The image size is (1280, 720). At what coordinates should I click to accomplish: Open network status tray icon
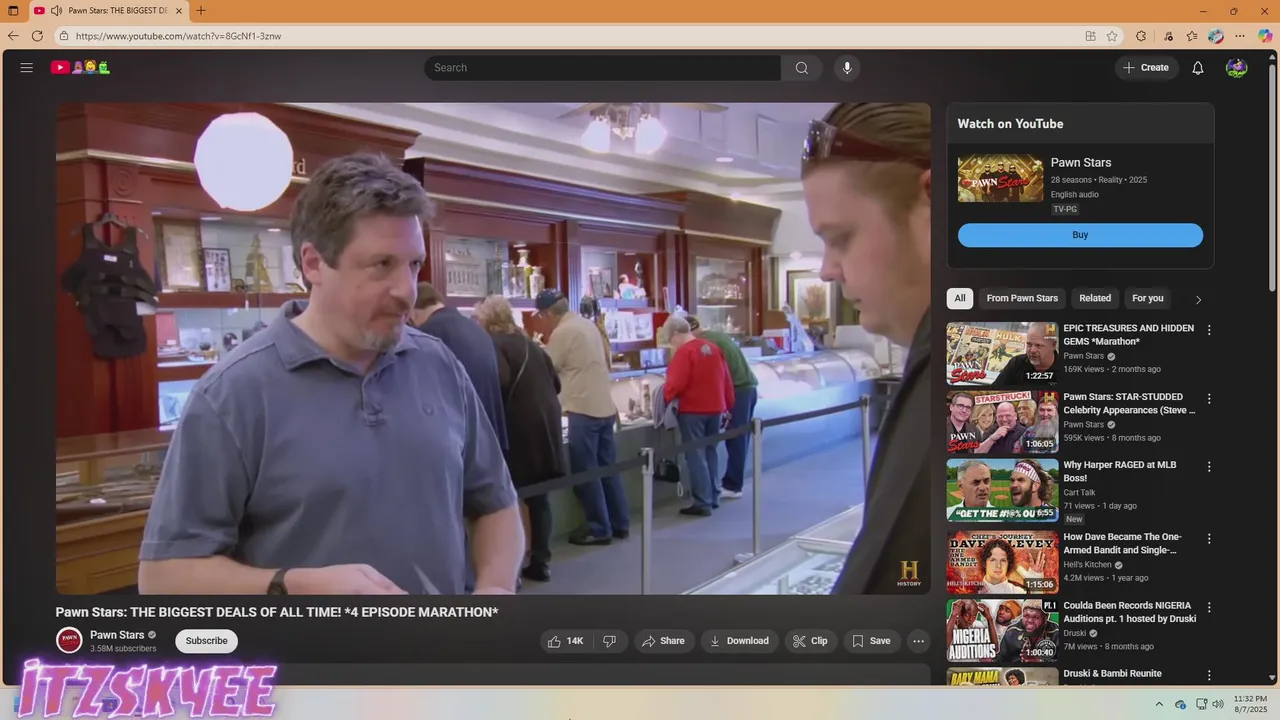1201,704
